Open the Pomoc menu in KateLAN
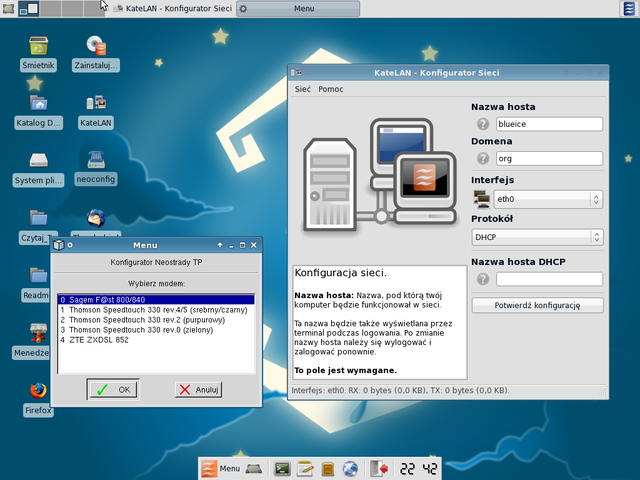640x480 pixels. click(x=331, y=89)
